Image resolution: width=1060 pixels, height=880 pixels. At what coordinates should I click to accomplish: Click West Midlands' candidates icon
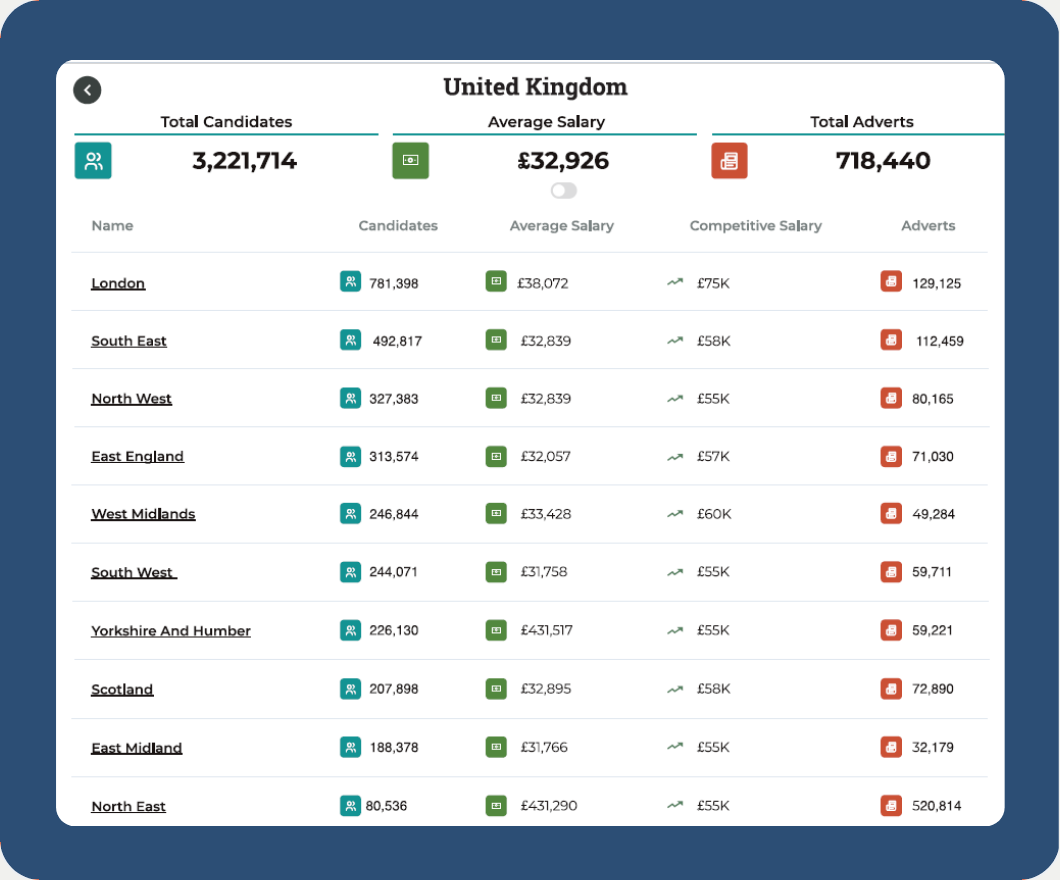(350, 513)
